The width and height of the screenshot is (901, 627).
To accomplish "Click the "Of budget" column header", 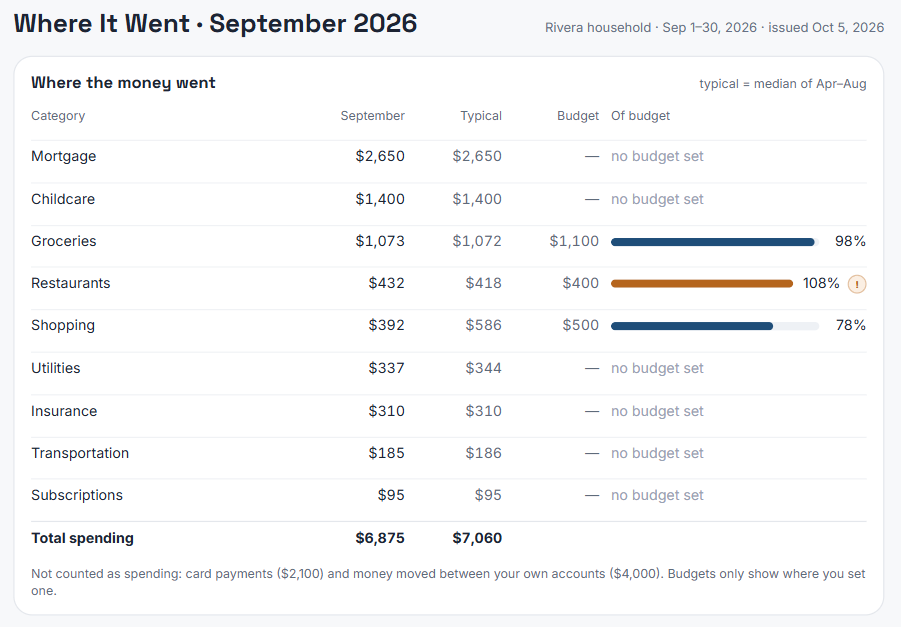I will (640, 116).
